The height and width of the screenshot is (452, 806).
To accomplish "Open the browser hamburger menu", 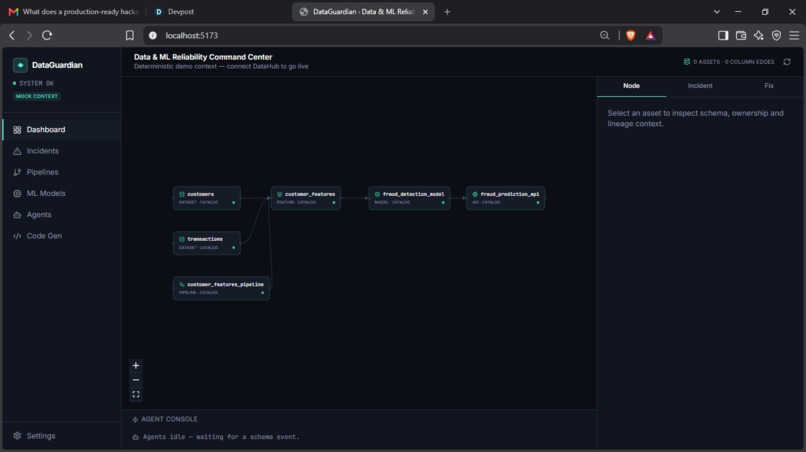I will (x=794, y=35).
